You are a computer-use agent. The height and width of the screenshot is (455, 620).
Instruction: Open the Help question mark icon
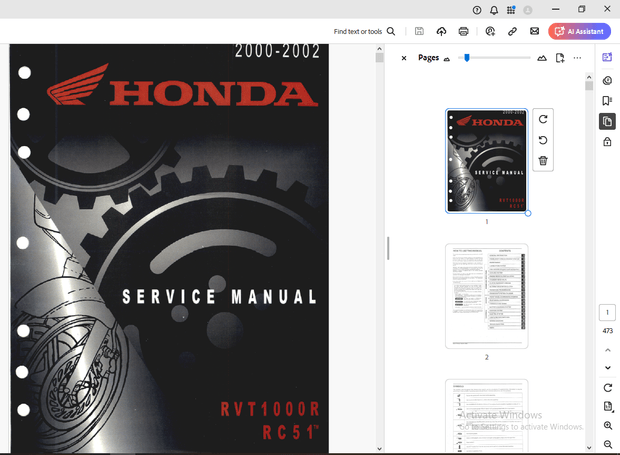coord(477,10)
